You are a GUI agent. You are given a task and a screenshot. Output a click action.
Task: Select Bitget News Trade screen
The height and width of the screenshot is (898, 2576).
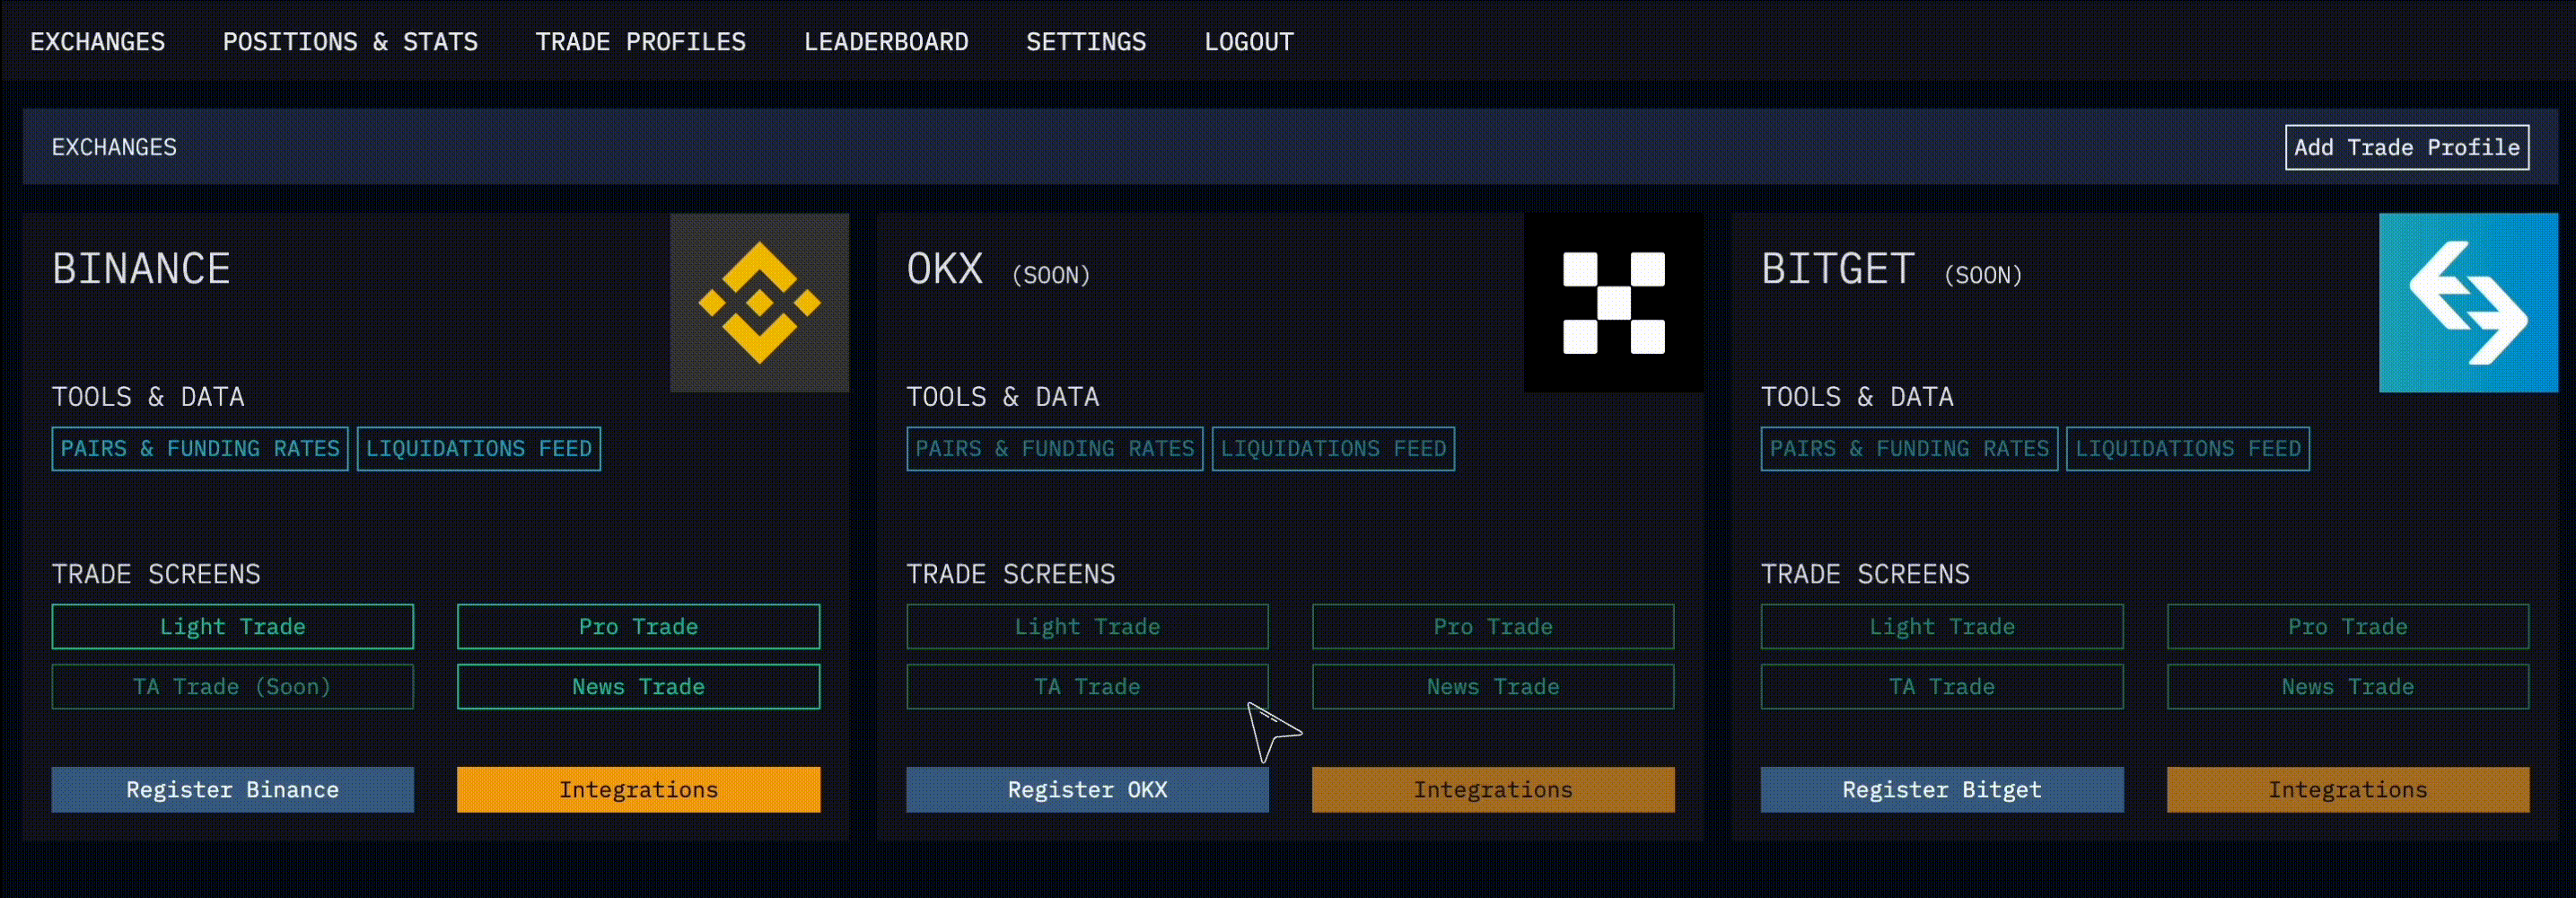coord(2348,686)
